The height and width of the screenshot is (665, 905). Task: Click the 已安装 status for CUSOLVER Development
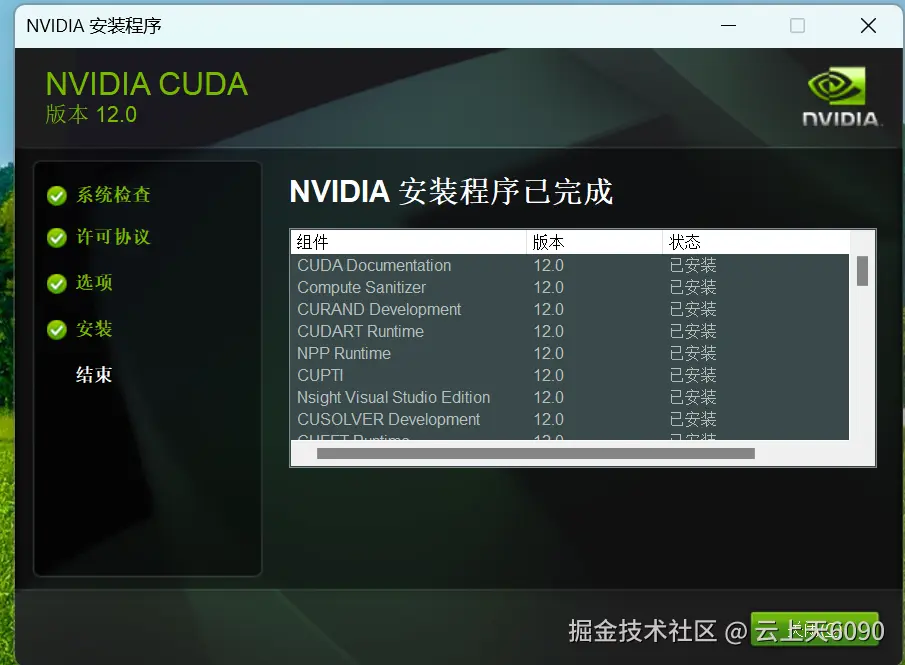pyautogui.click(x=693, y=419)
